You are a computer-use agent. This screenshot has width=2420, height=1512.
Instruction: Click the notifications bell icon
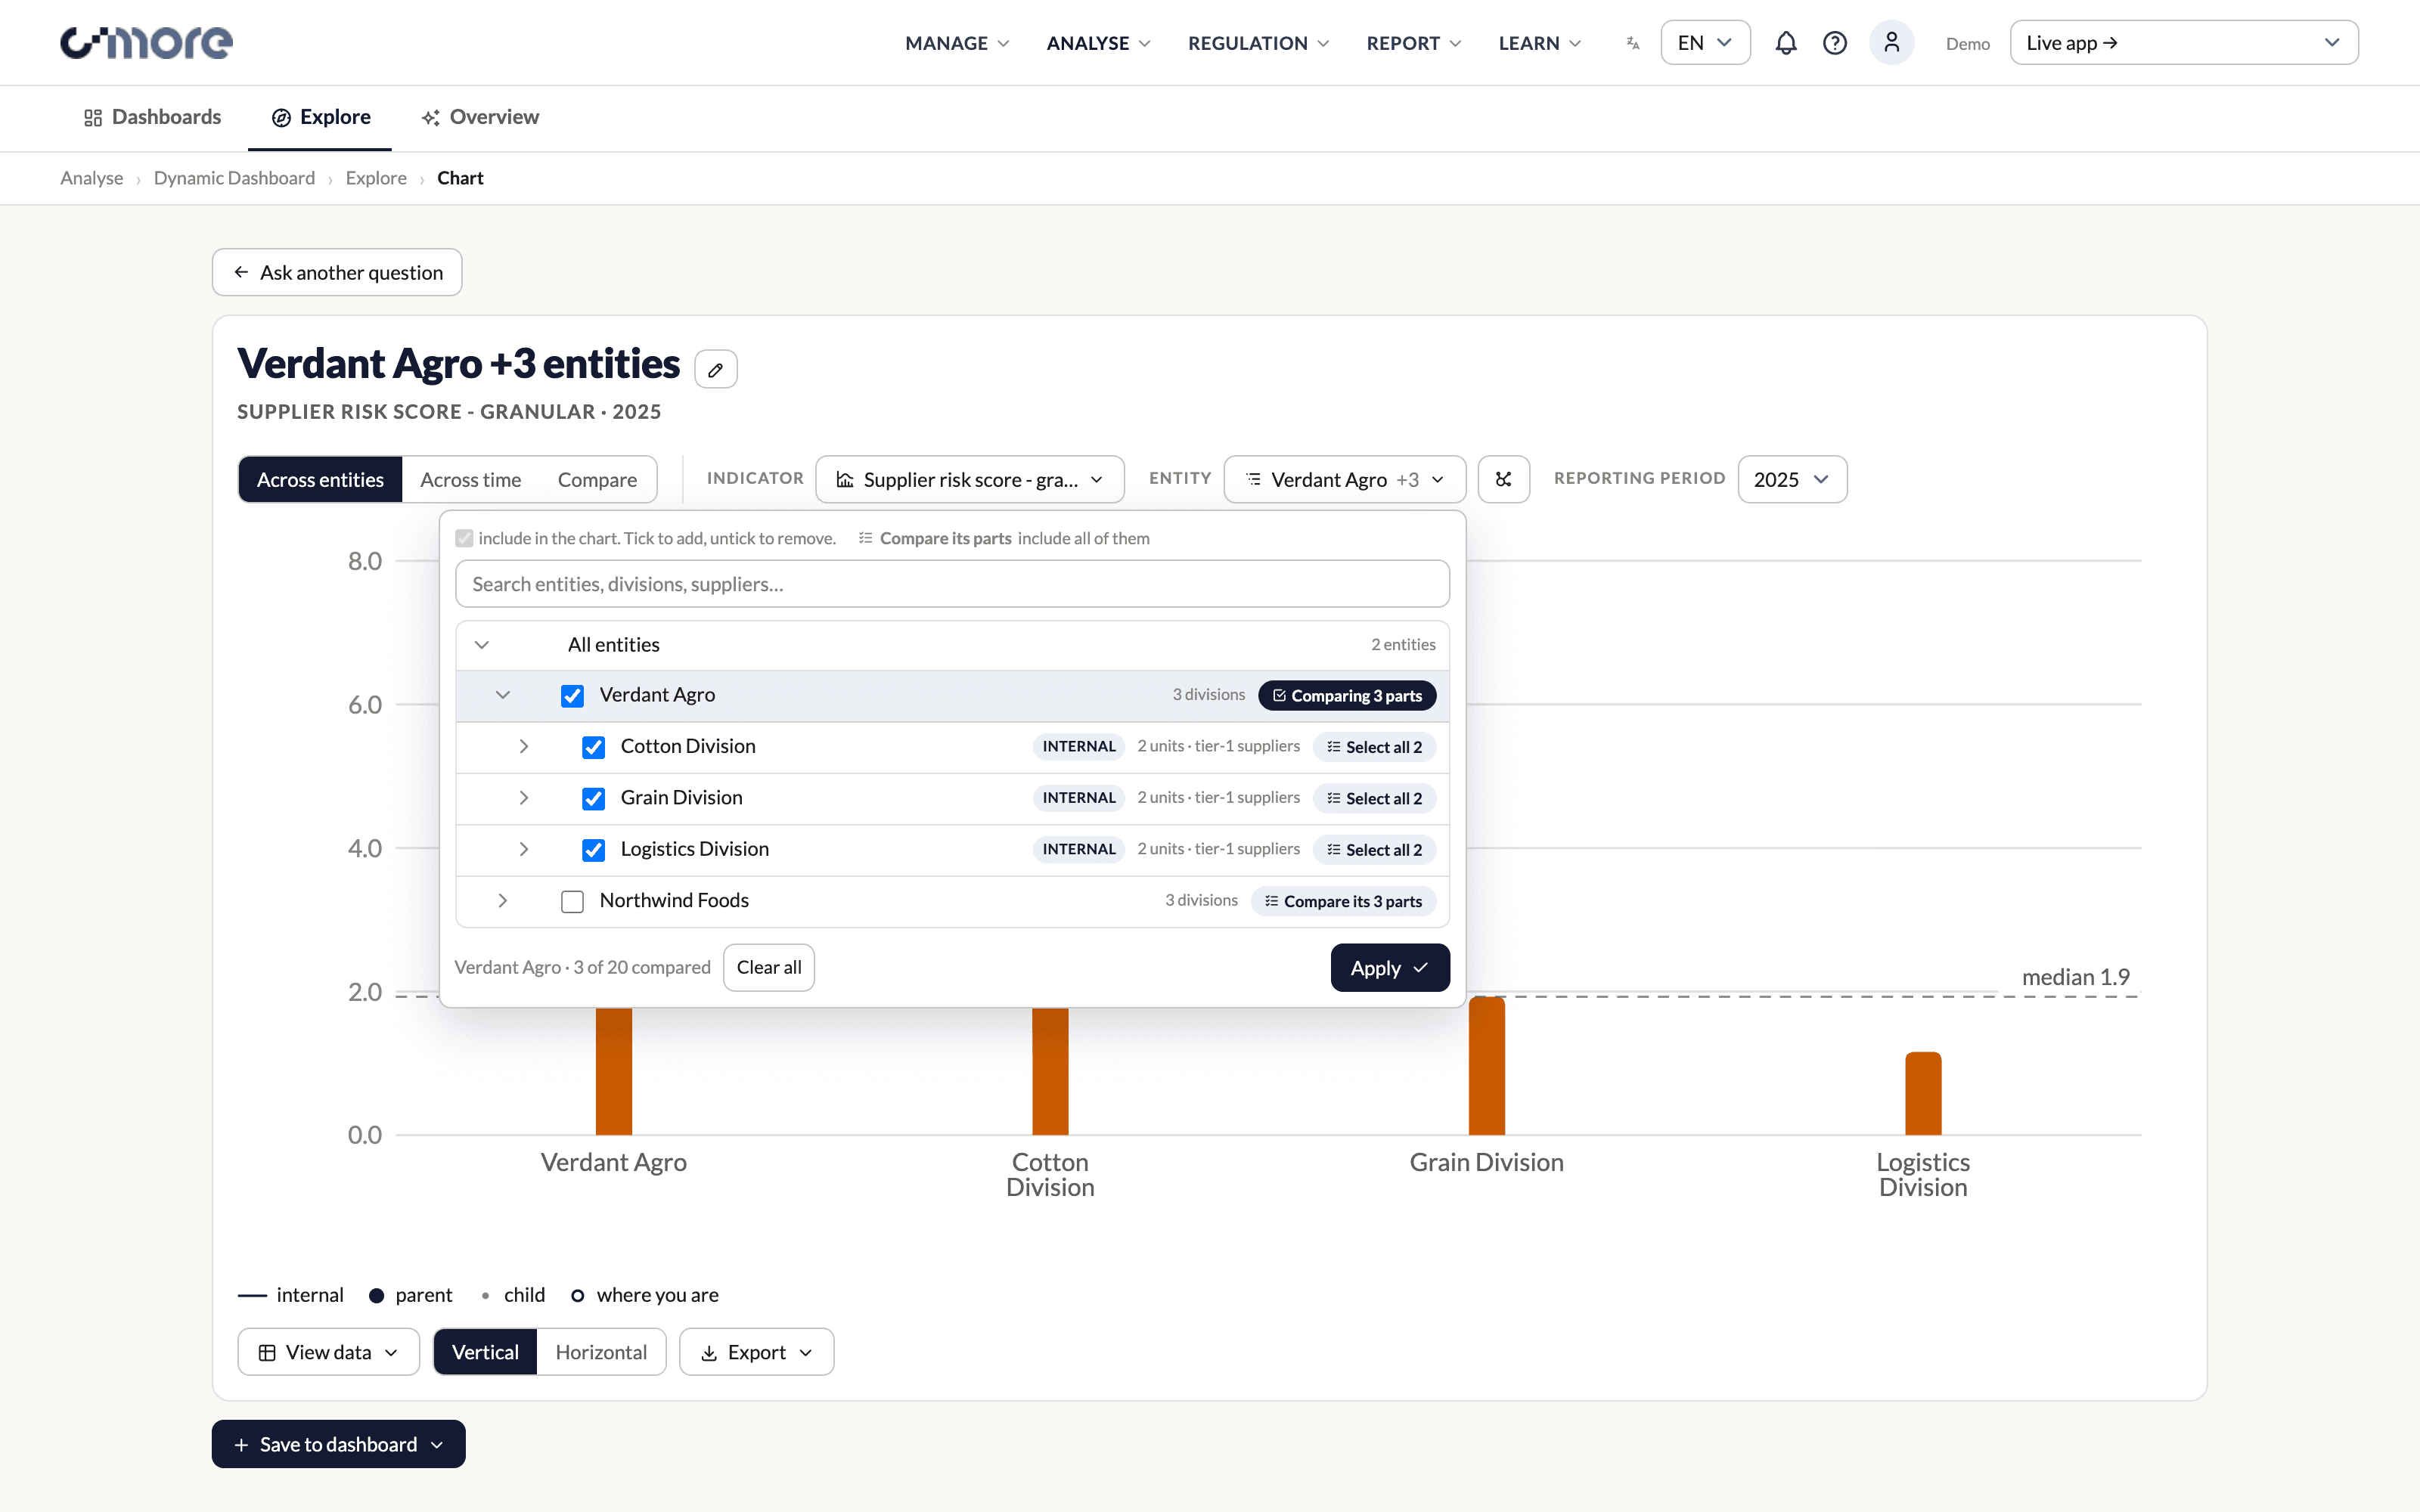pyautogui.click(x=1786, y=43)
